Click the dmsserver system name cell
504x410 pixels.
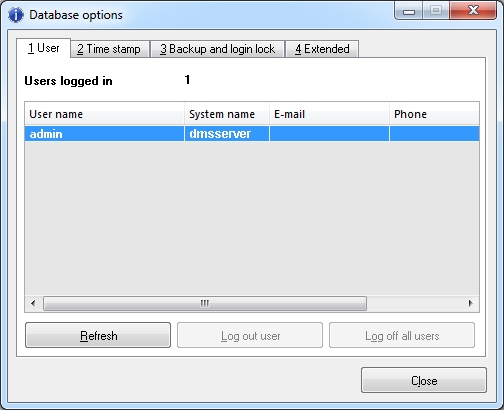pos(227,134)
